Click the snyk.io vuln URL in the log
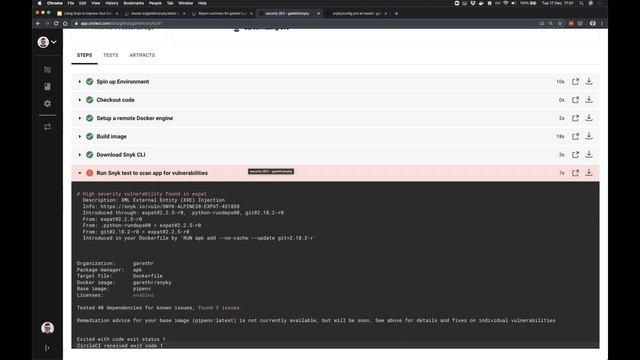 tap(170, 207)
